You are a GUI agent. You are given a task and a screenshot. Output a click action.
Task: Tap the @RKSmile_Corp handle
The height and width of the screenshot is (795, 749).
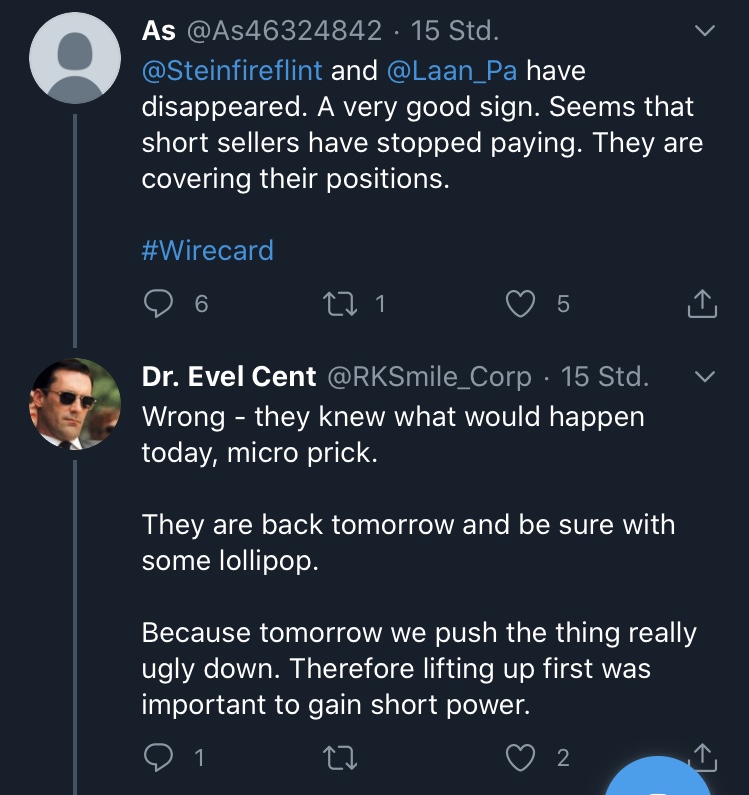430,377
